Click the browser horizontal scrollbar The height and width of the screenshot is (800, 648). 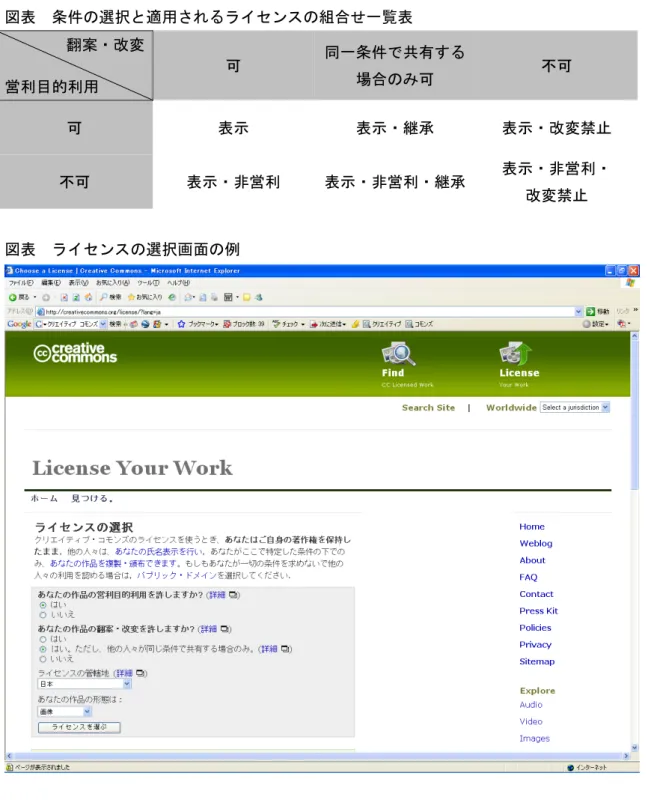coord(318,756)
